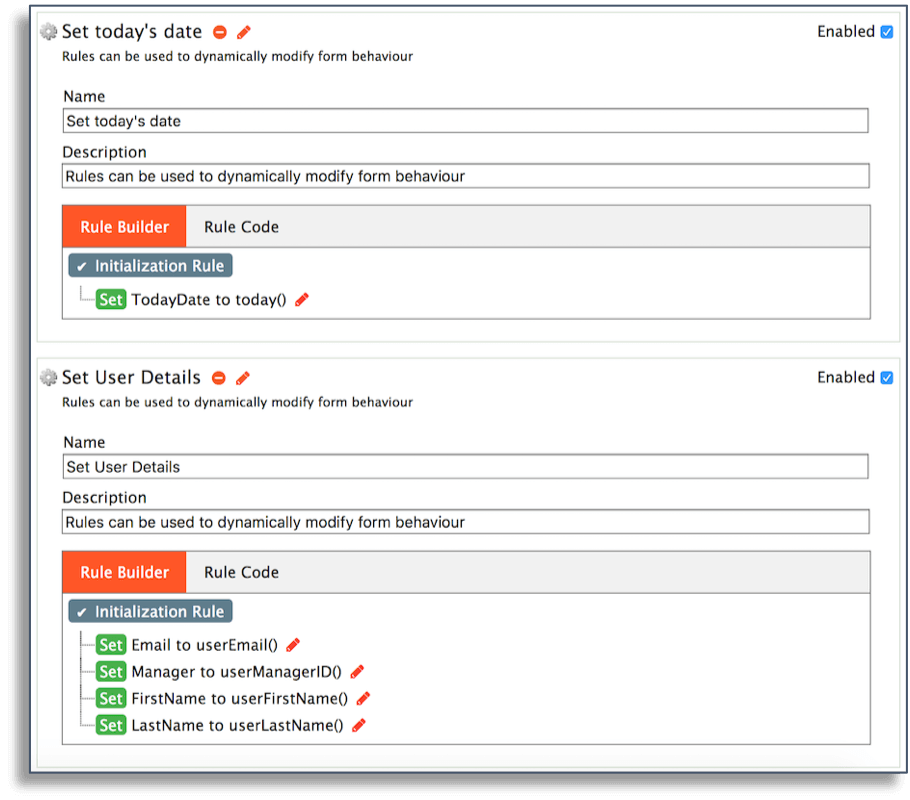Switch to the Rule Code tab
Viewport: 910px width, 800px height.
coord(240,226)
